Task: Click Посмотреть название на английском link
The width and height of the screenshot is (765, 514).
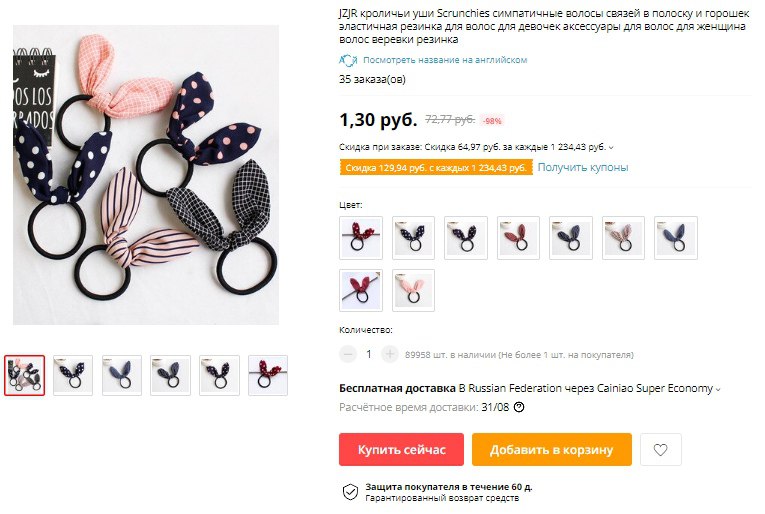Action: (445, 60)
